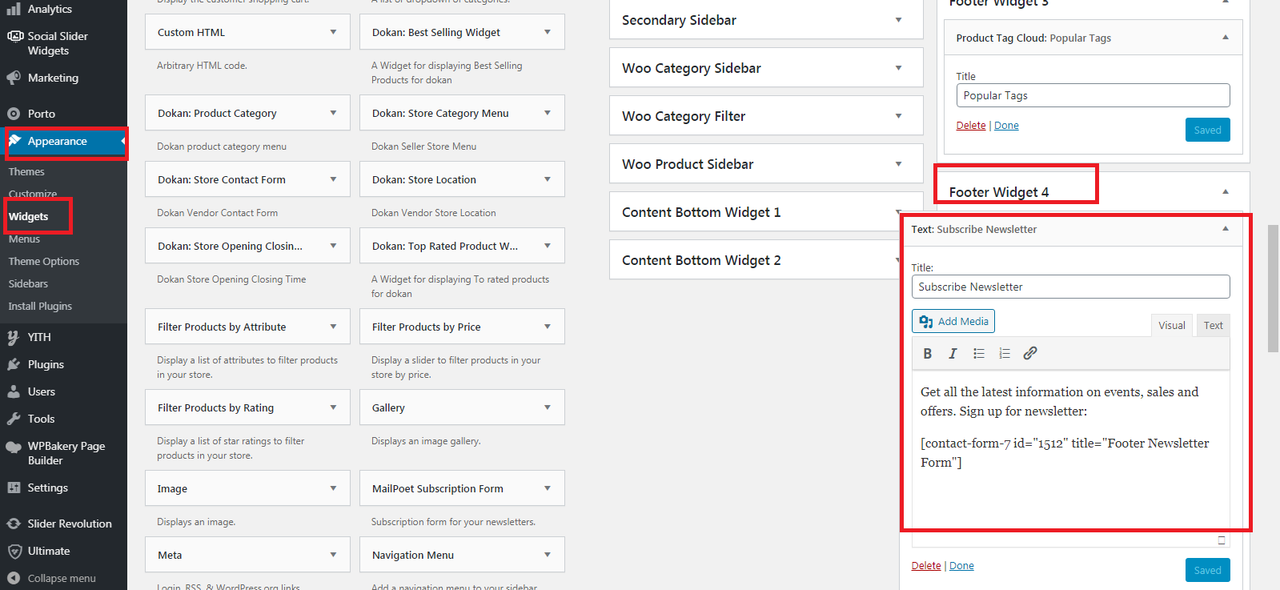Screen dimensions: 1280x590
Task: Click Saved button under Popular Tags
Action: [x=1207, y=130]
